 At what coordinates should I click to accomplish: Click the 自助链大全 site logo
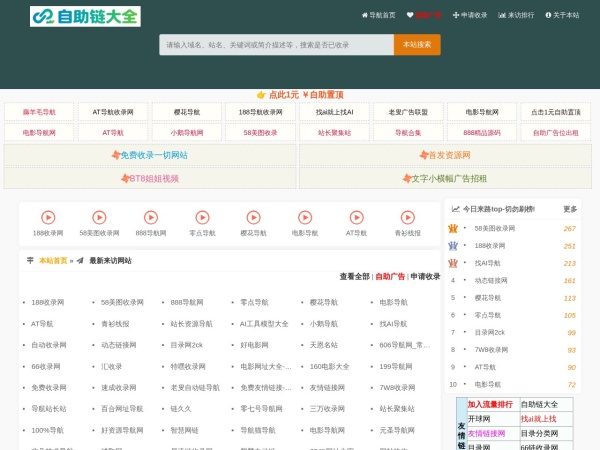tap(85, 16)
